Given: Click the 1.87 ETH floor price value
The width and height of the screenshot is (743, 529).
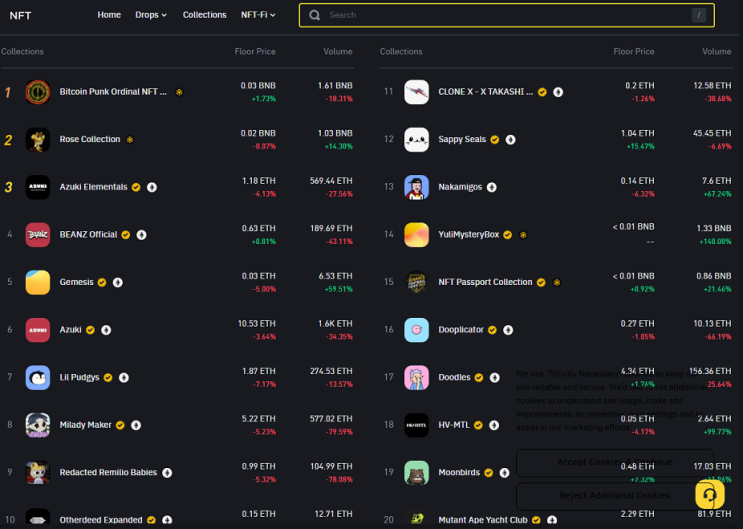Looking at the screenshot, I should pos(259,371).
